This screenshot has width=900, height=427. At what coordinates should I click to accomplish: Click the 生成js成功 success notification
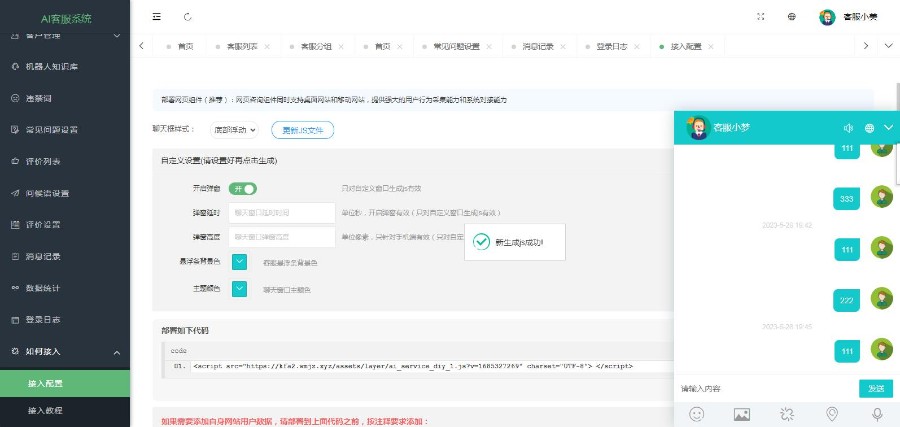(515, 242)
